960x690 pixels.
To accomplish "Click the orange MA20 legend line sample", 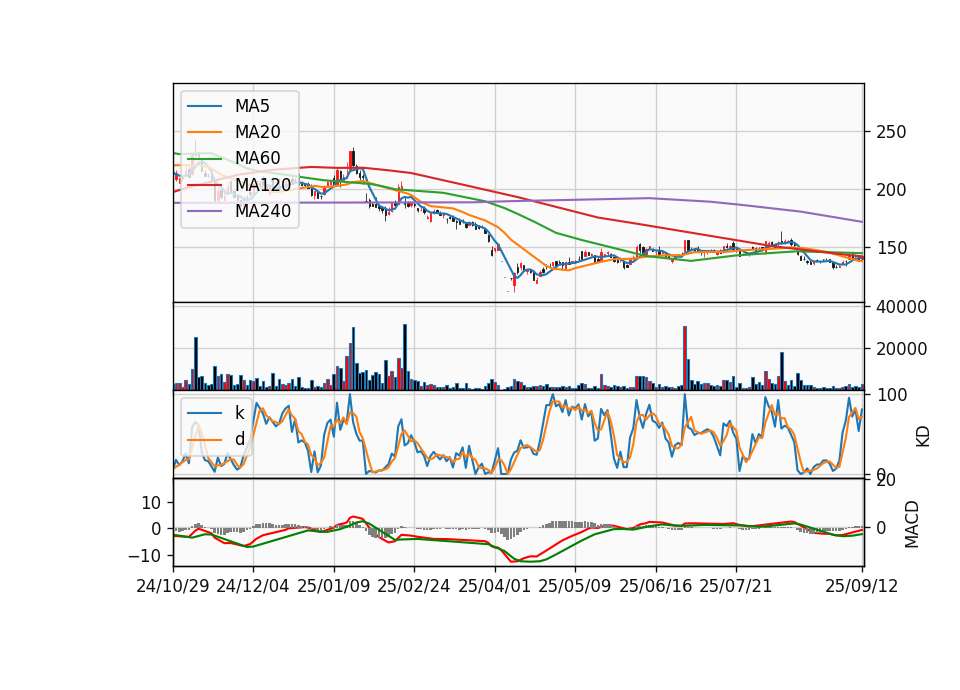I will point(204,132).
